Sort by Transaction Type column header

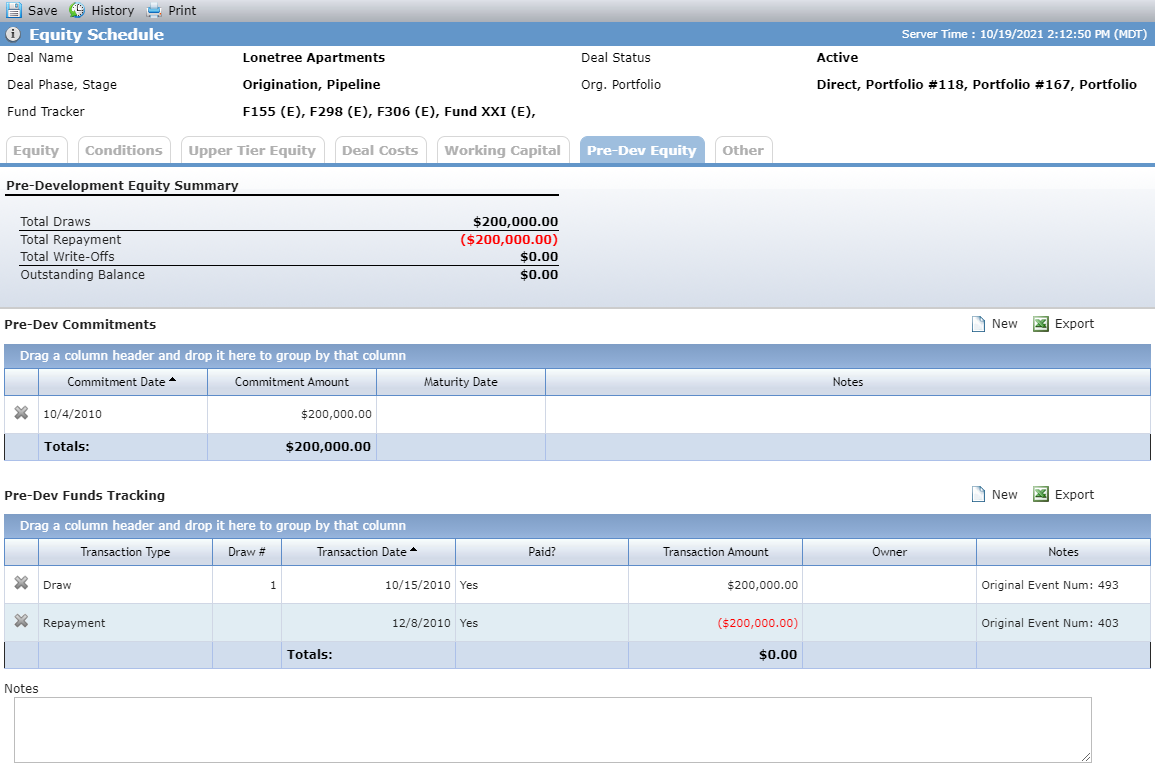(x=125, y=552)
